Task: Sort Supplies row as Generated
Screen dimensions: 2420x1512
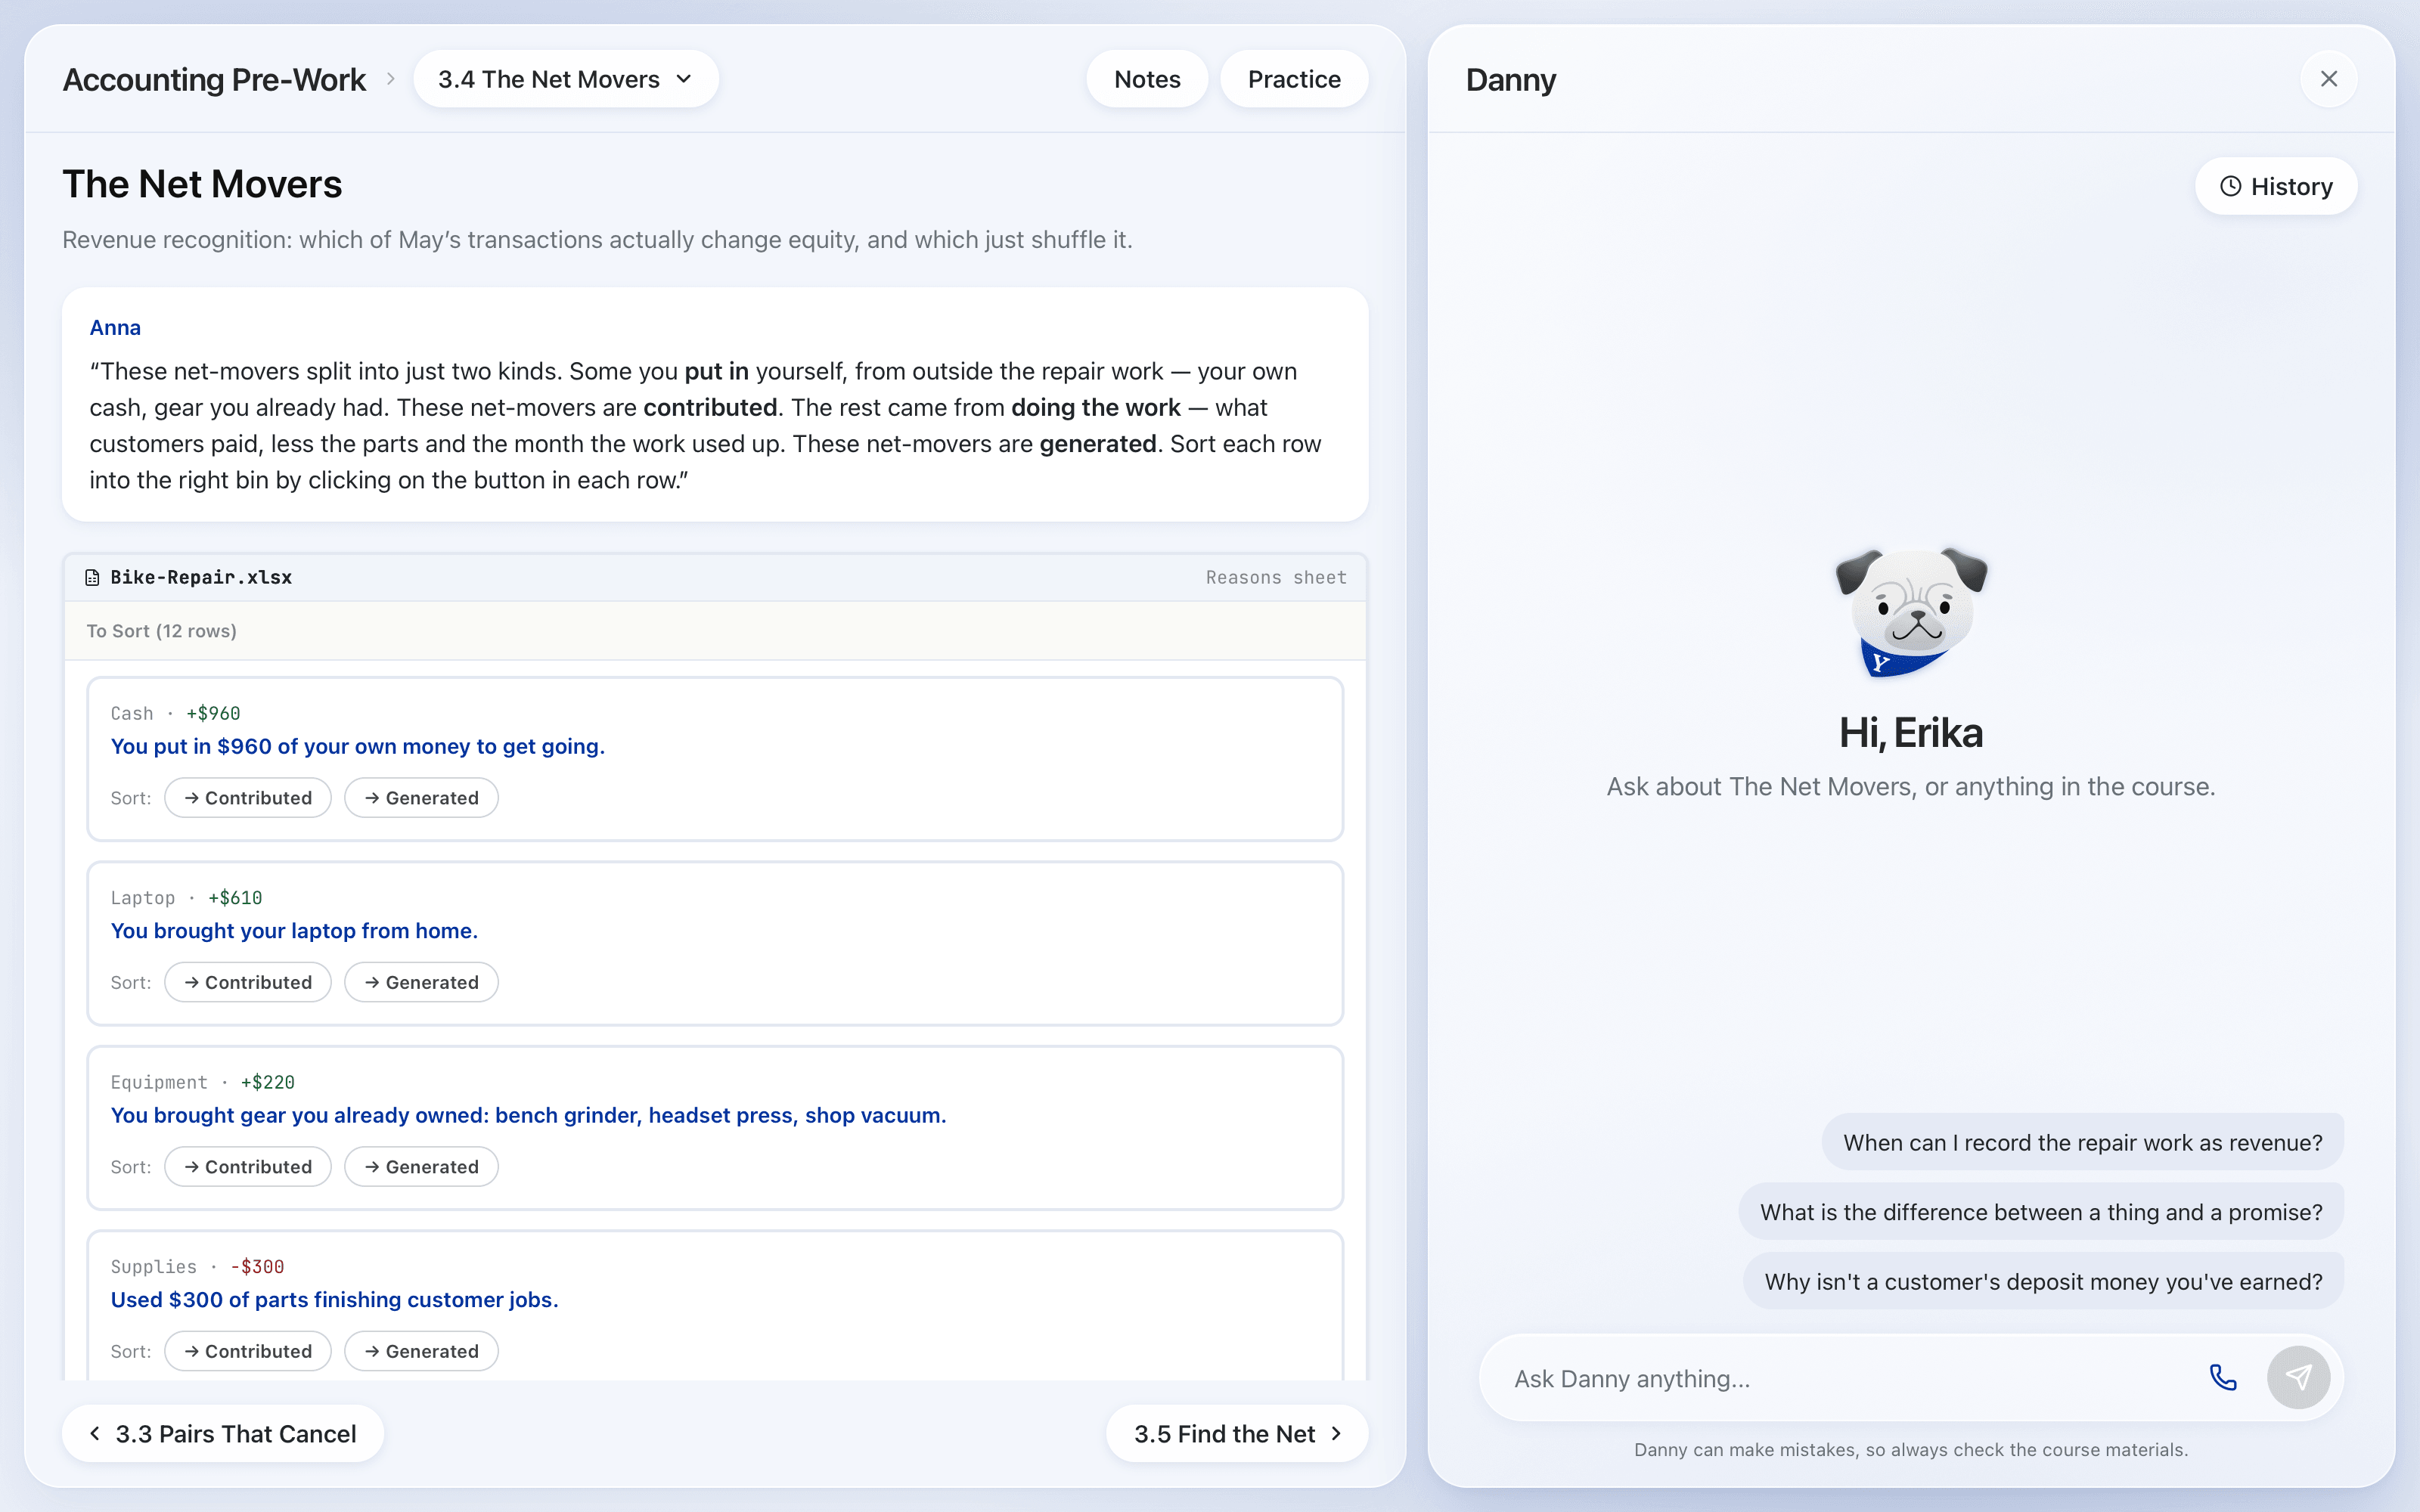Action: click(421, 1351)
